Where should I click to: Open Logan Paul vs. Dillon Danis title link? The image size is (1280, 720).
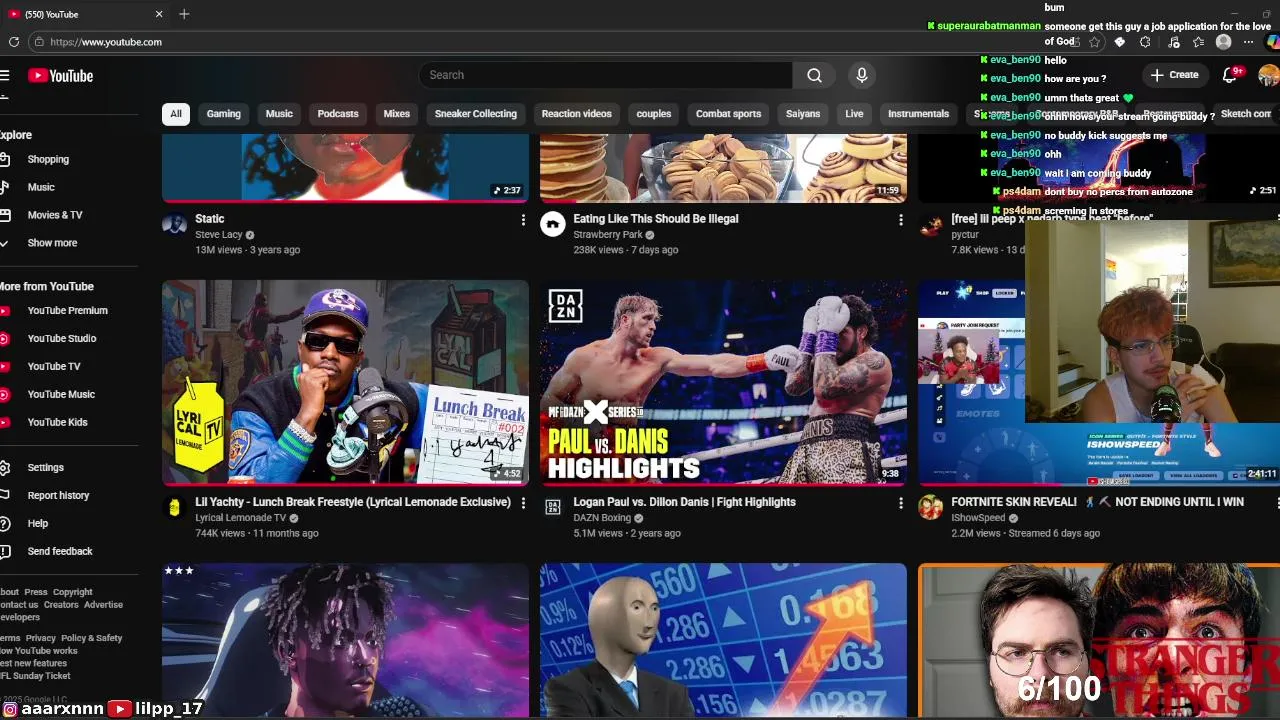[684, 502]
